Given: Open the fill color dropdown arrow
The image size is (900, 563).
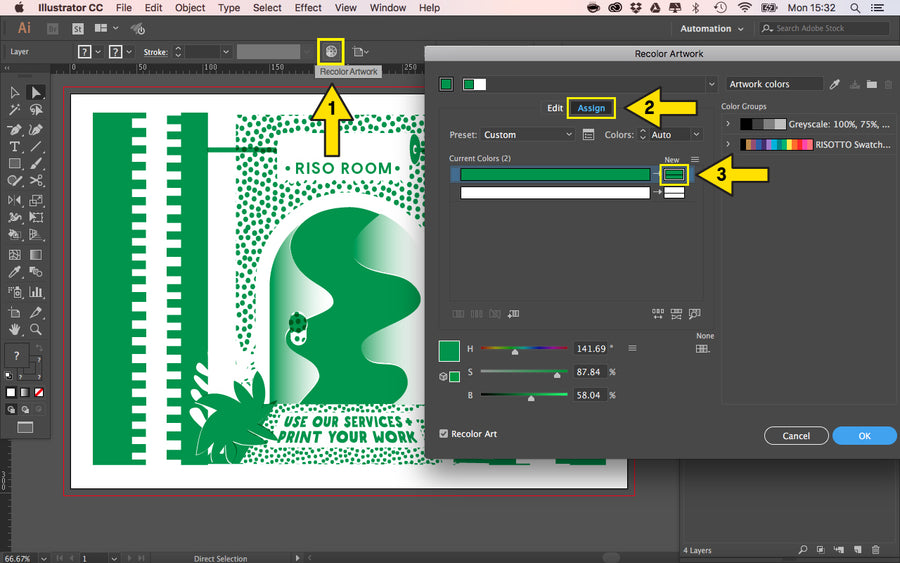Looking at the screenshot, I should (x=98, y=52).
